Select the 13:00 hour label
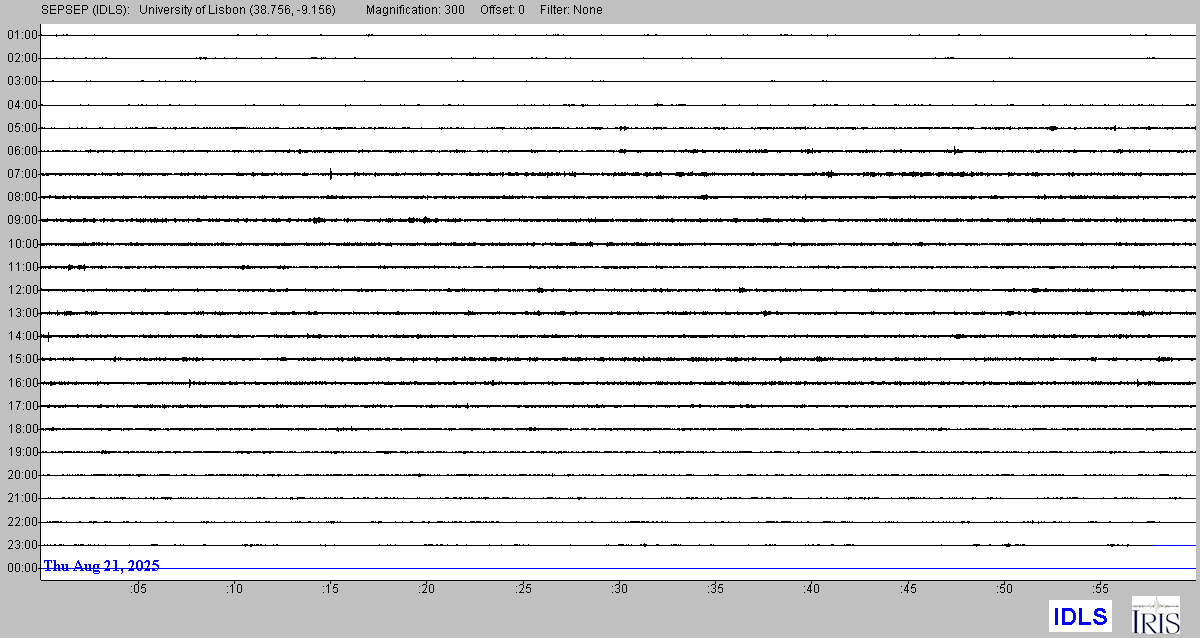The width and height of the screenshot is (1200, 638). click(x=22, y=313)
